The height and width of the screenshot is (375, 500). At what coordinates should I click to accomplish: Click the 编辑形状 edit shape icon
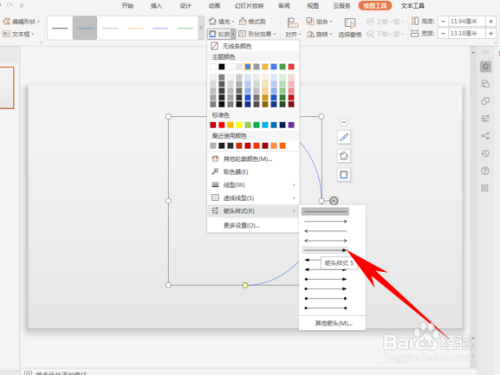pos(7,22)
